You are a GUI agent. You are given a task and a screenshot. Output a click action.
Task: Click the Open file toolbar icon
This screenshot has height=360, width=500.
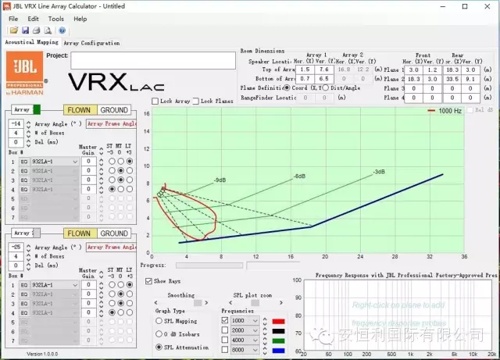[x=14, y=31]
